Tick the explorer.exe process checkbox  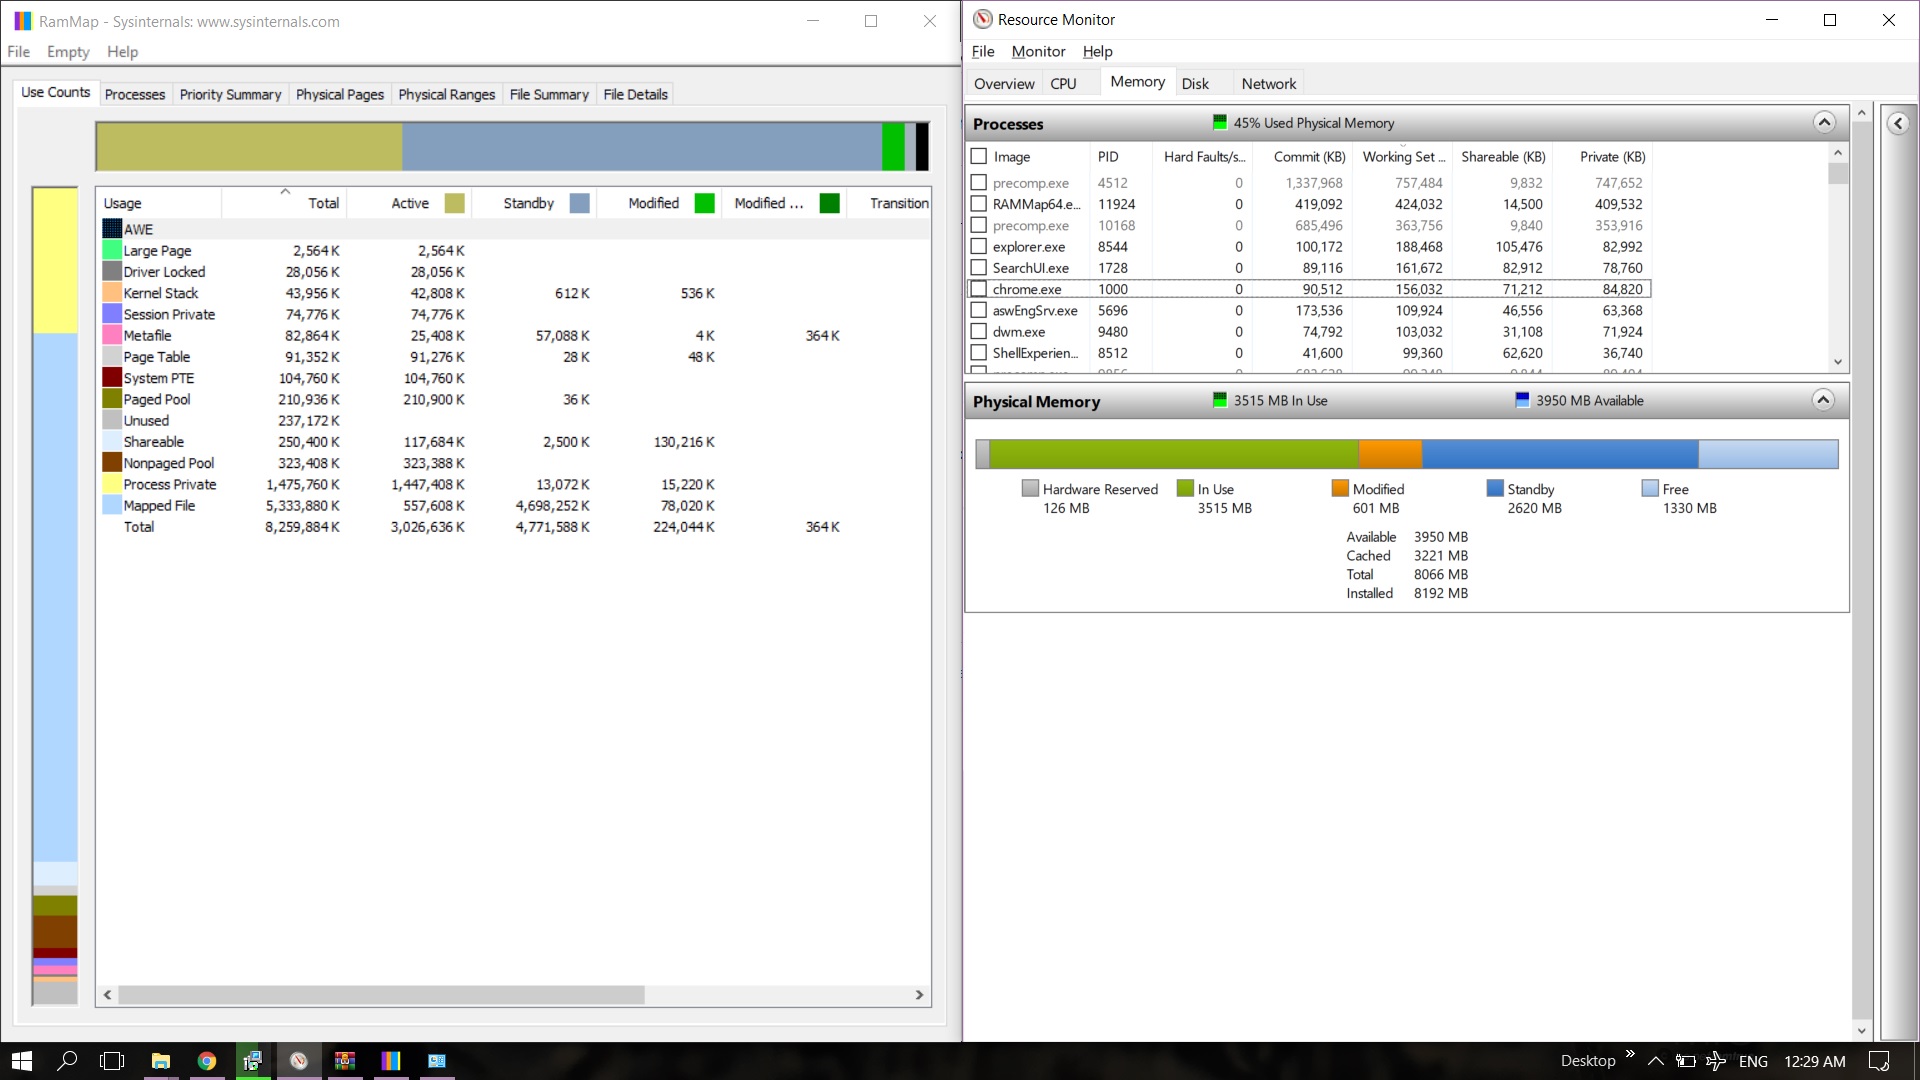click(x=979, y=247)
